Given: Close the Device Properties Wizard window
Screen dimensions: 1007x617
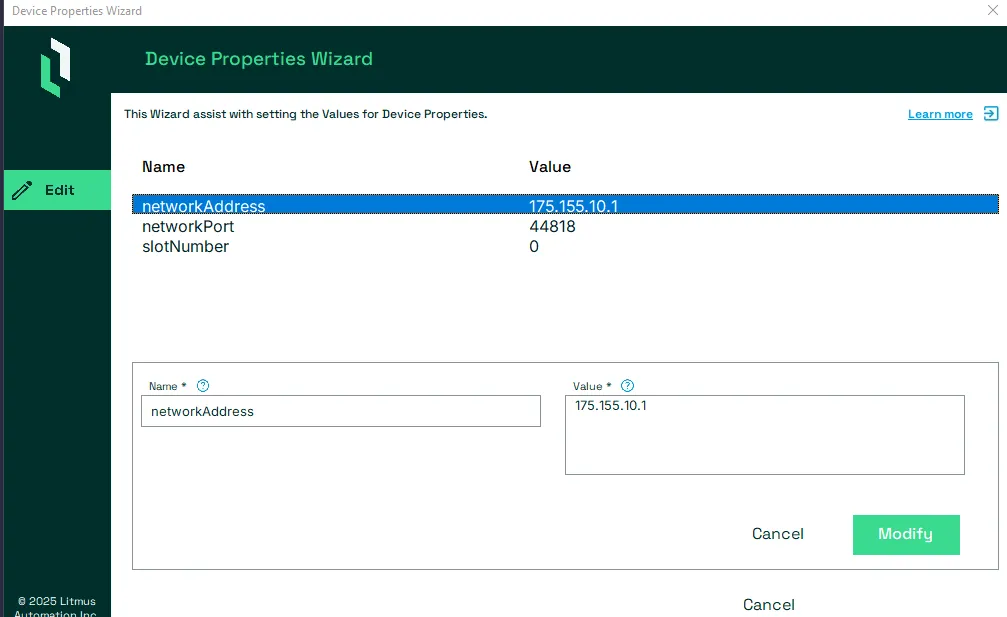Looking at the screenshot, I should point(992,10).
